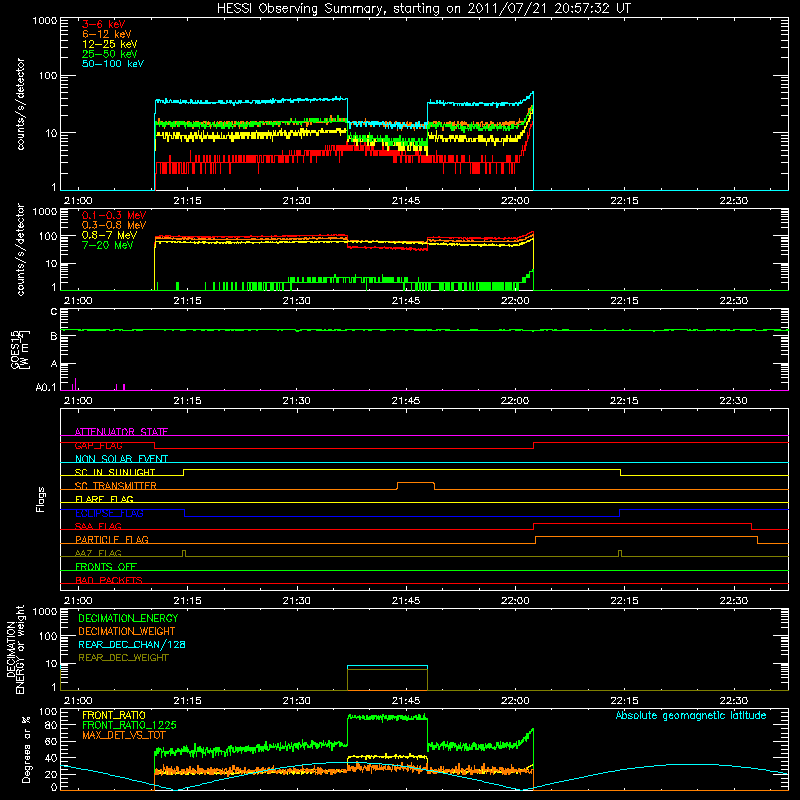
Task: Click the FRONT_RATIO_1225 legend label
Action: click(x=129, y=725)
